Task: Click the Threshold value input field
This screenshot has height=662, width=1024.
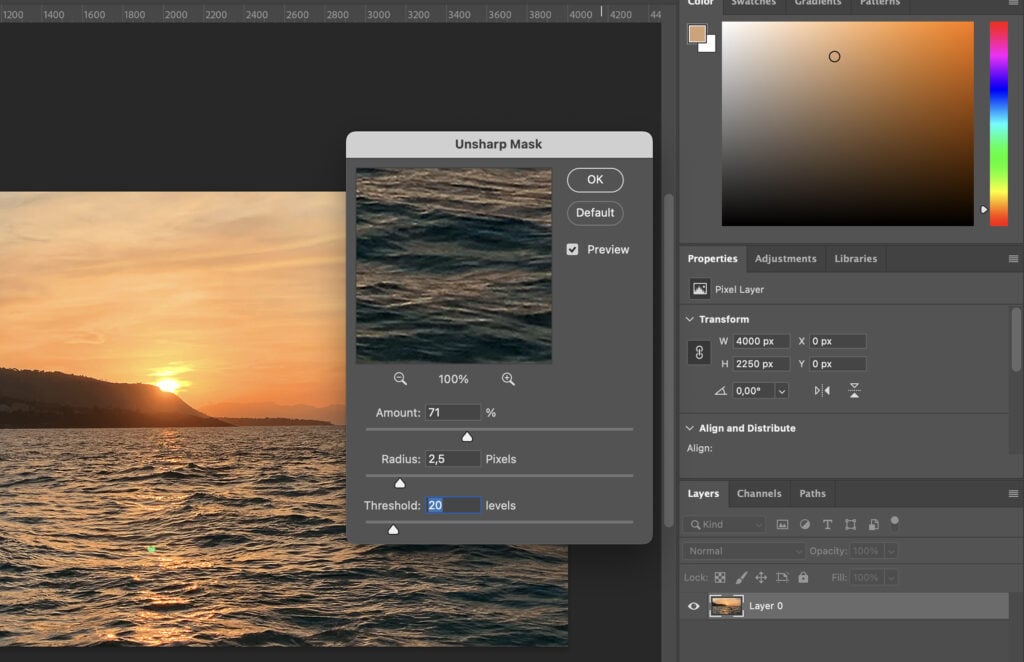Action: [x=452, y=505]
